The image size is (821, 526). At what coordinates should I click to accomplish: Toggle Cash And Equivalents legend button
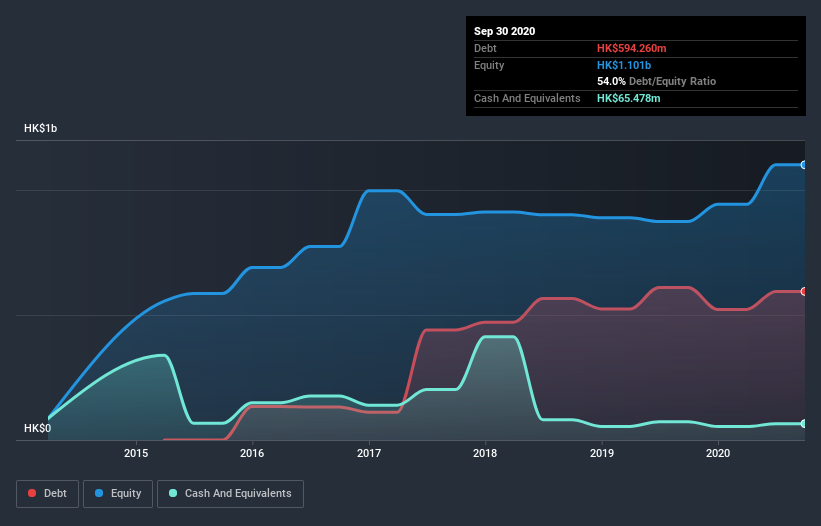coord(230,494)
